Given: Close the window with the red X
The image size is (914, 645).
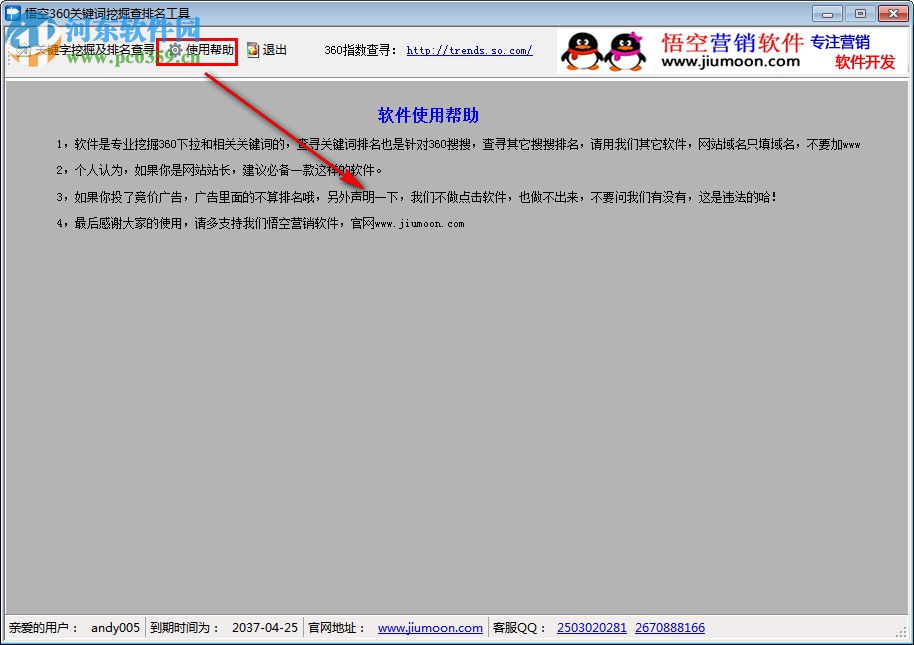Looking at the screenshot, I should (892, 13).
